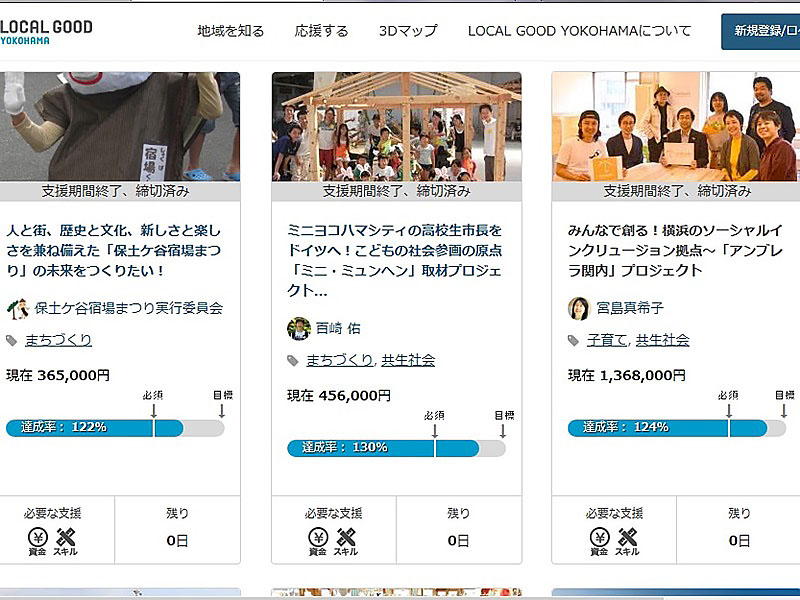Click the 保土ケ谷宿場まつり実行委員会 avatar icon
800x600 pixels.
pos(18,309)
